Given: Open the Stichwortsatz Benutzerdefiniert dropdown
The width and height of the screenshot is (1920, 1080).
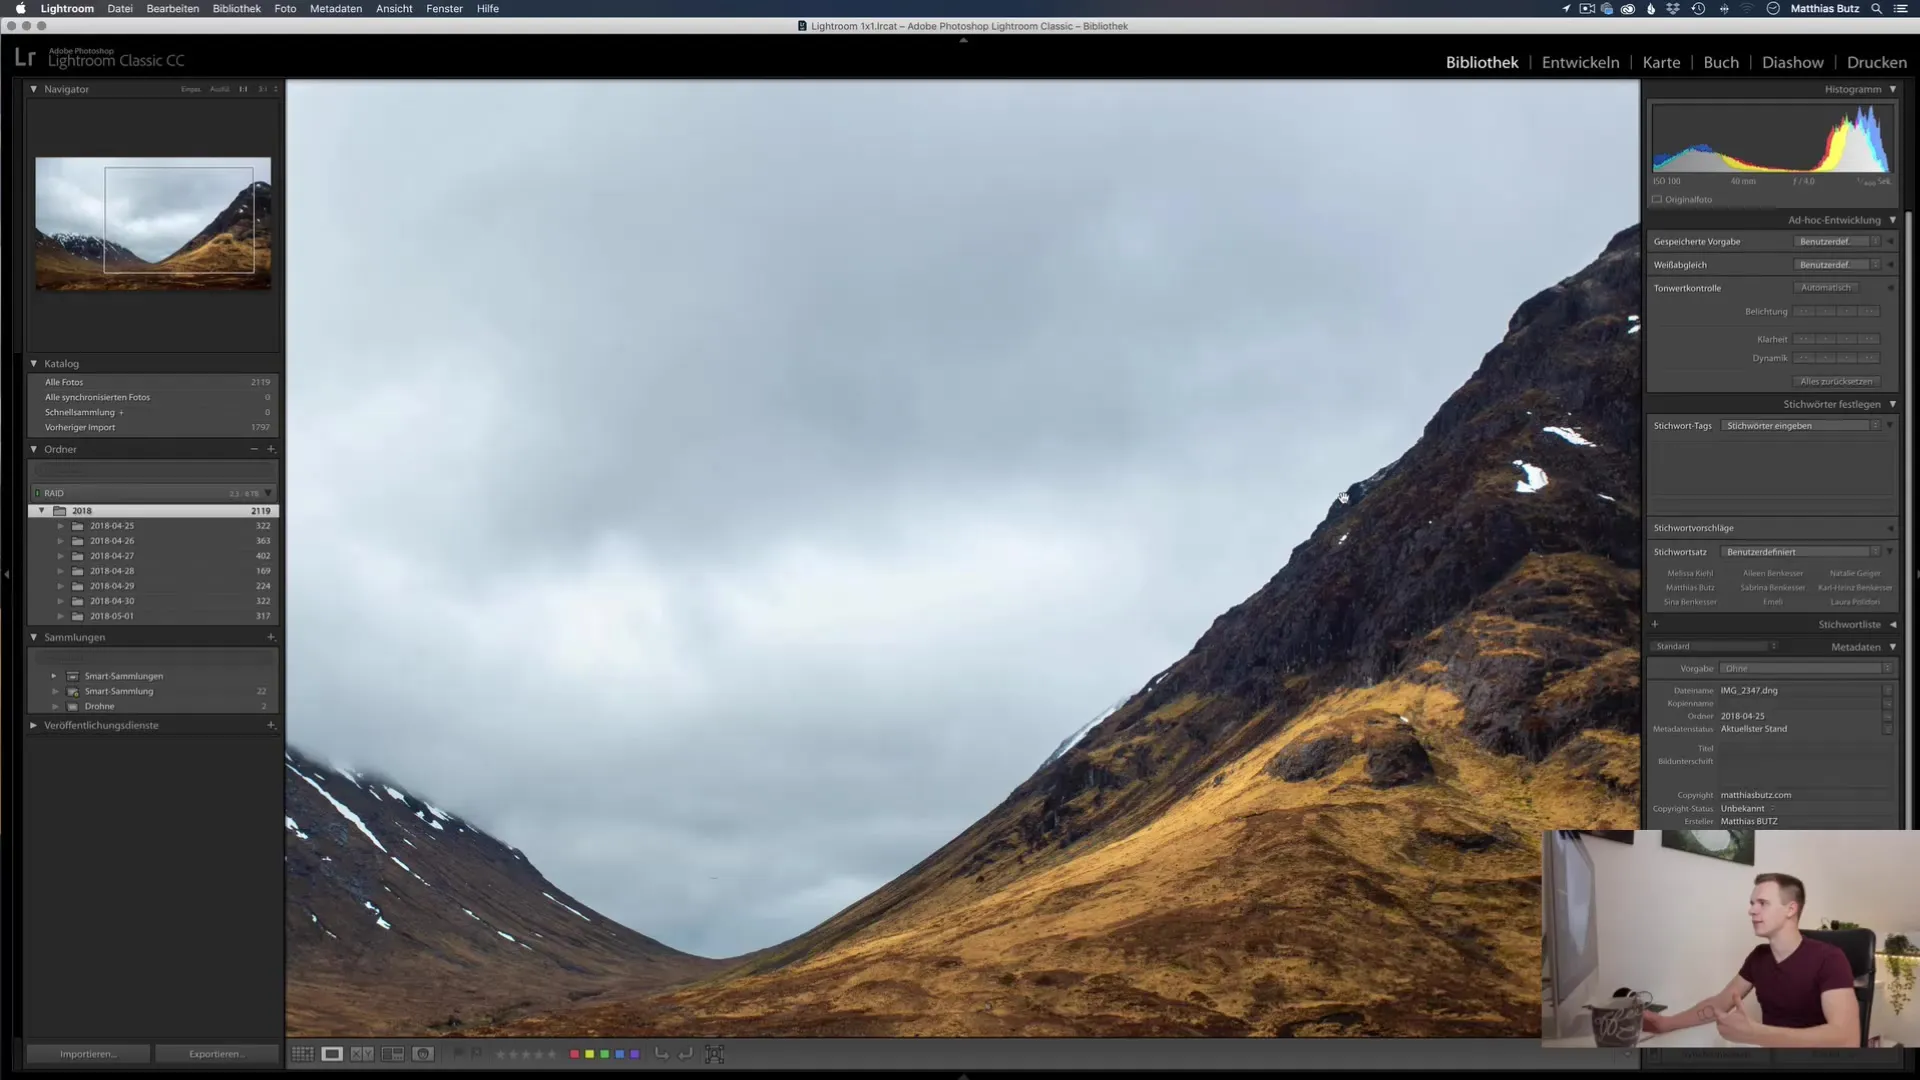Looking at the screenshot, I should tap(1801, 552).
